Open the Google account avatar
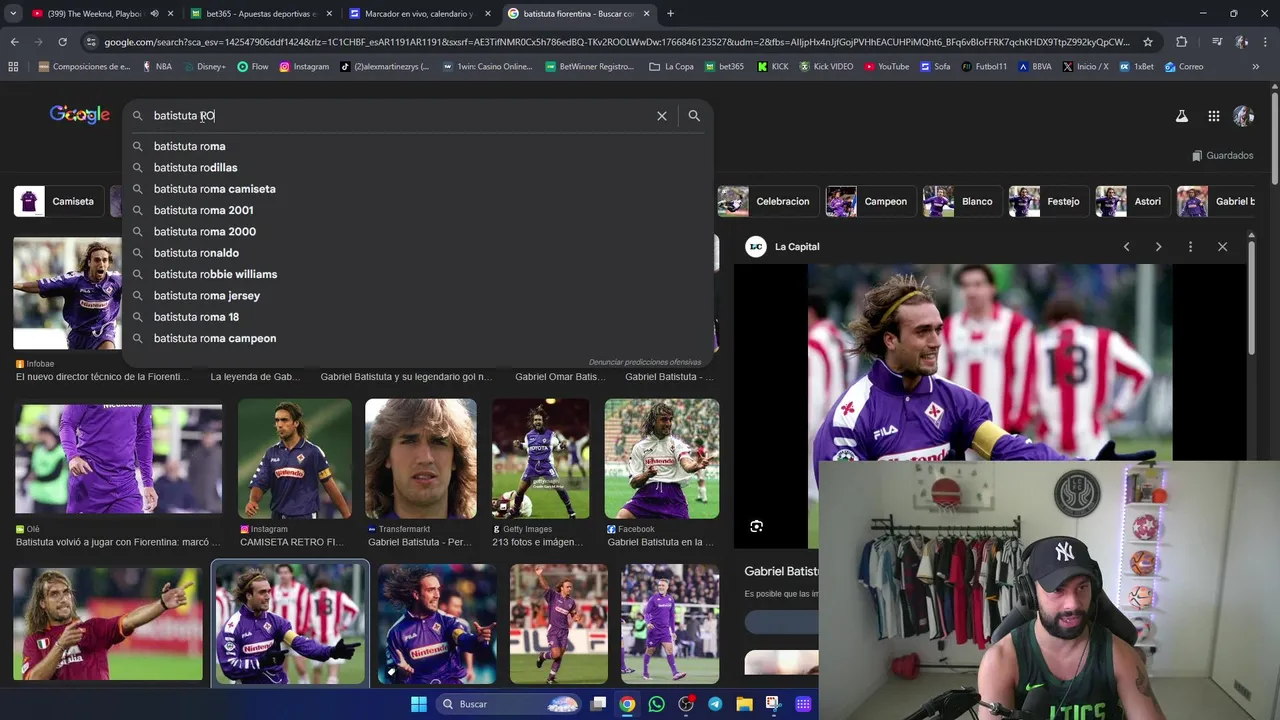The image size is (1280, 720). (1243, 116)
